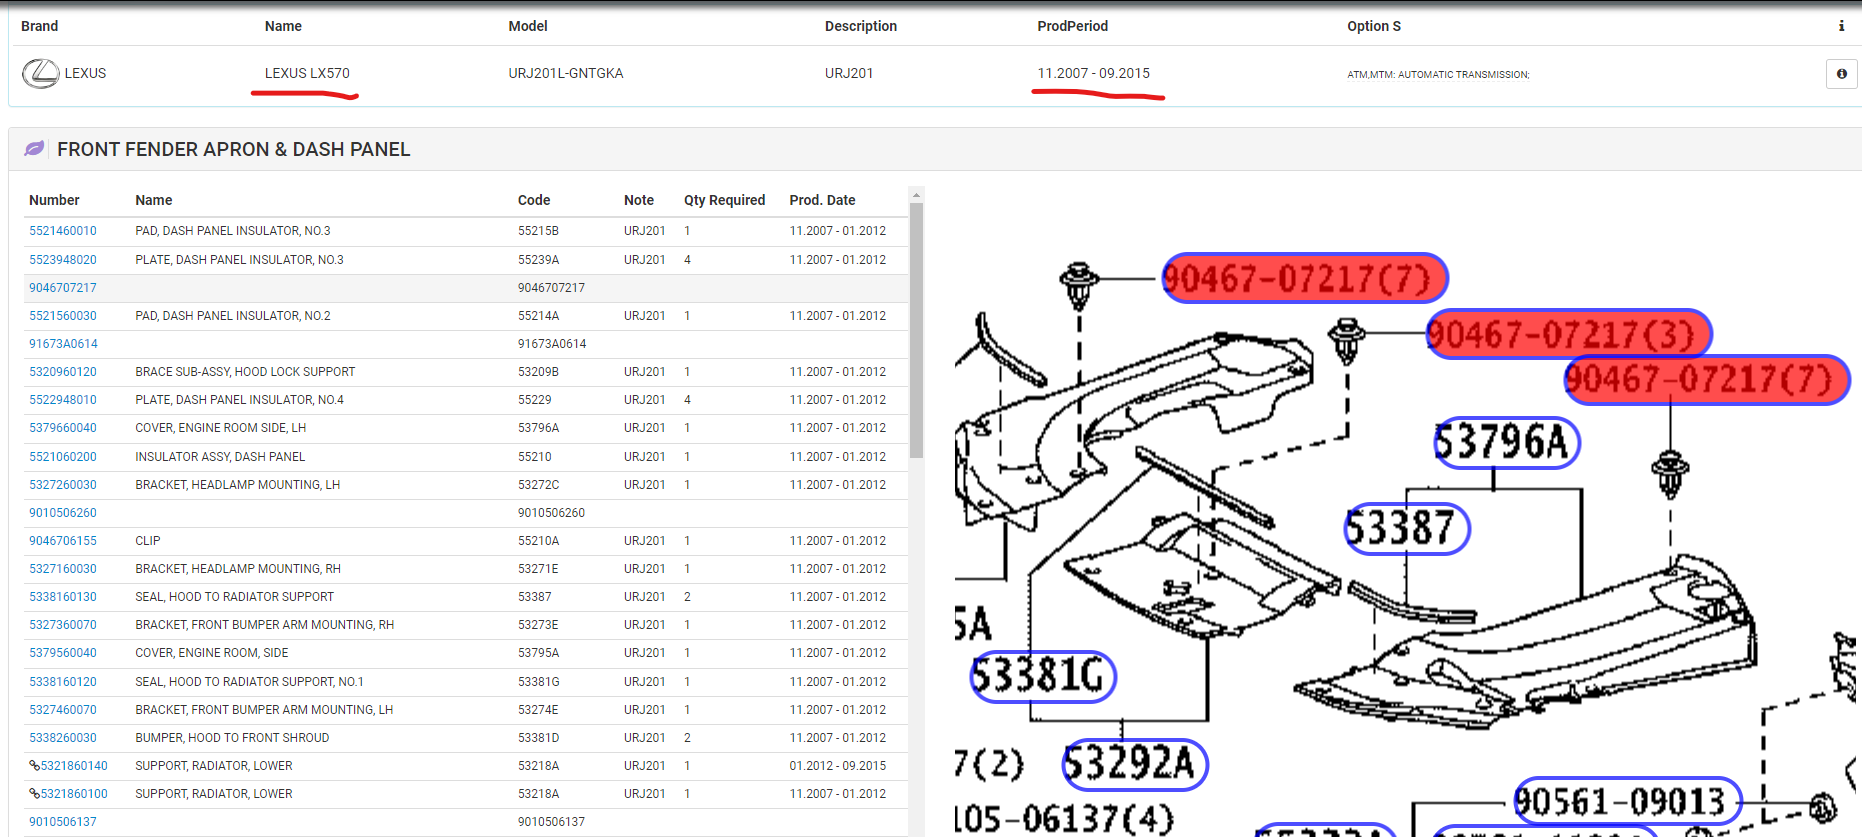Open part number 5338160120
Screen dimensions: 1862x837
click(63, 682)
